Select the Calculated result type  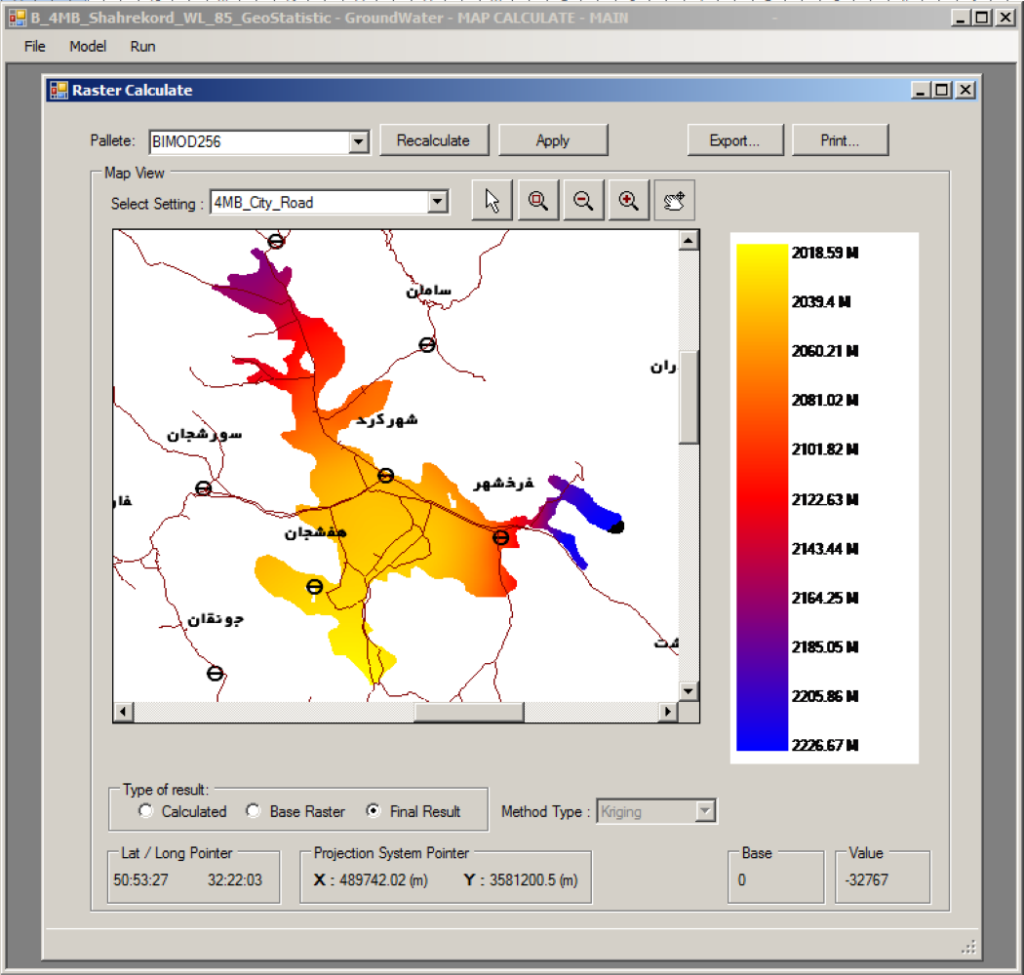[147, 811]
